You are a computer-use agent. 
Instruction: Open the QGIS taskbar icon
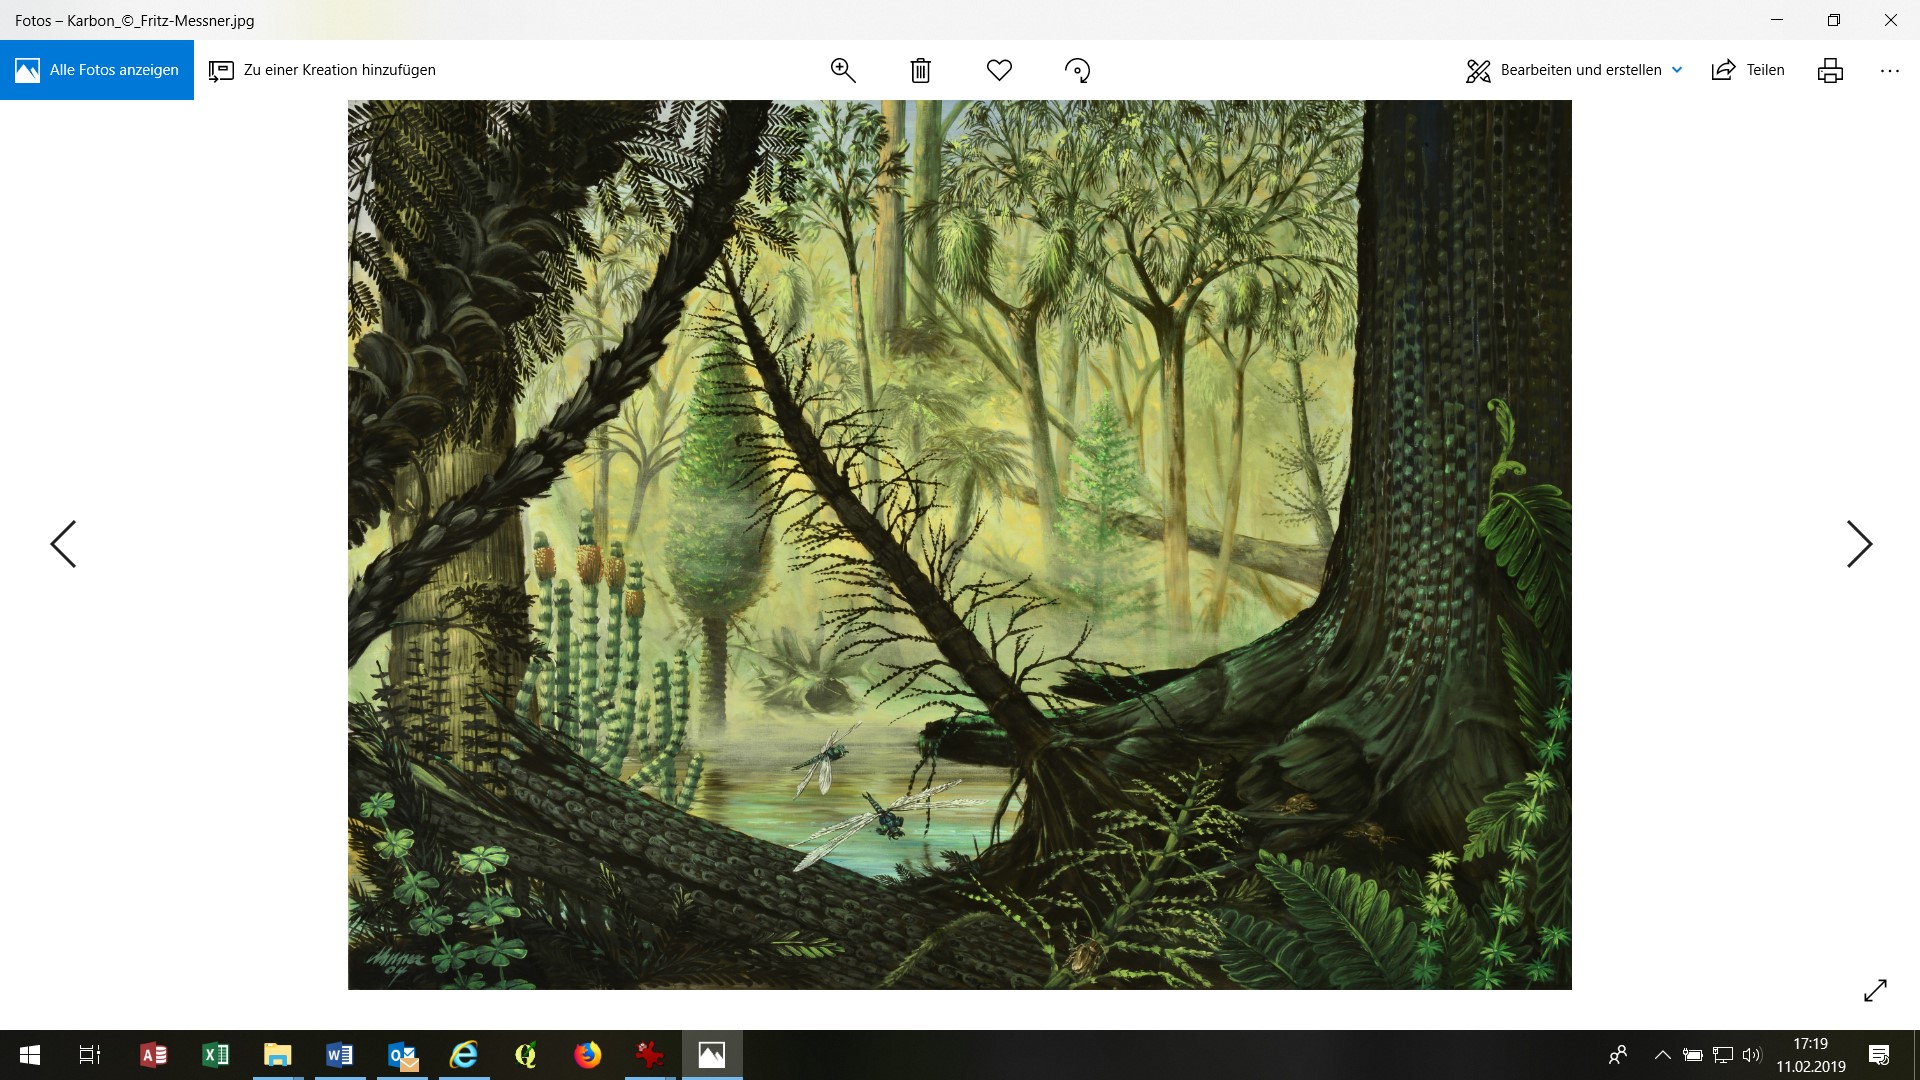tap(526, 1055)
